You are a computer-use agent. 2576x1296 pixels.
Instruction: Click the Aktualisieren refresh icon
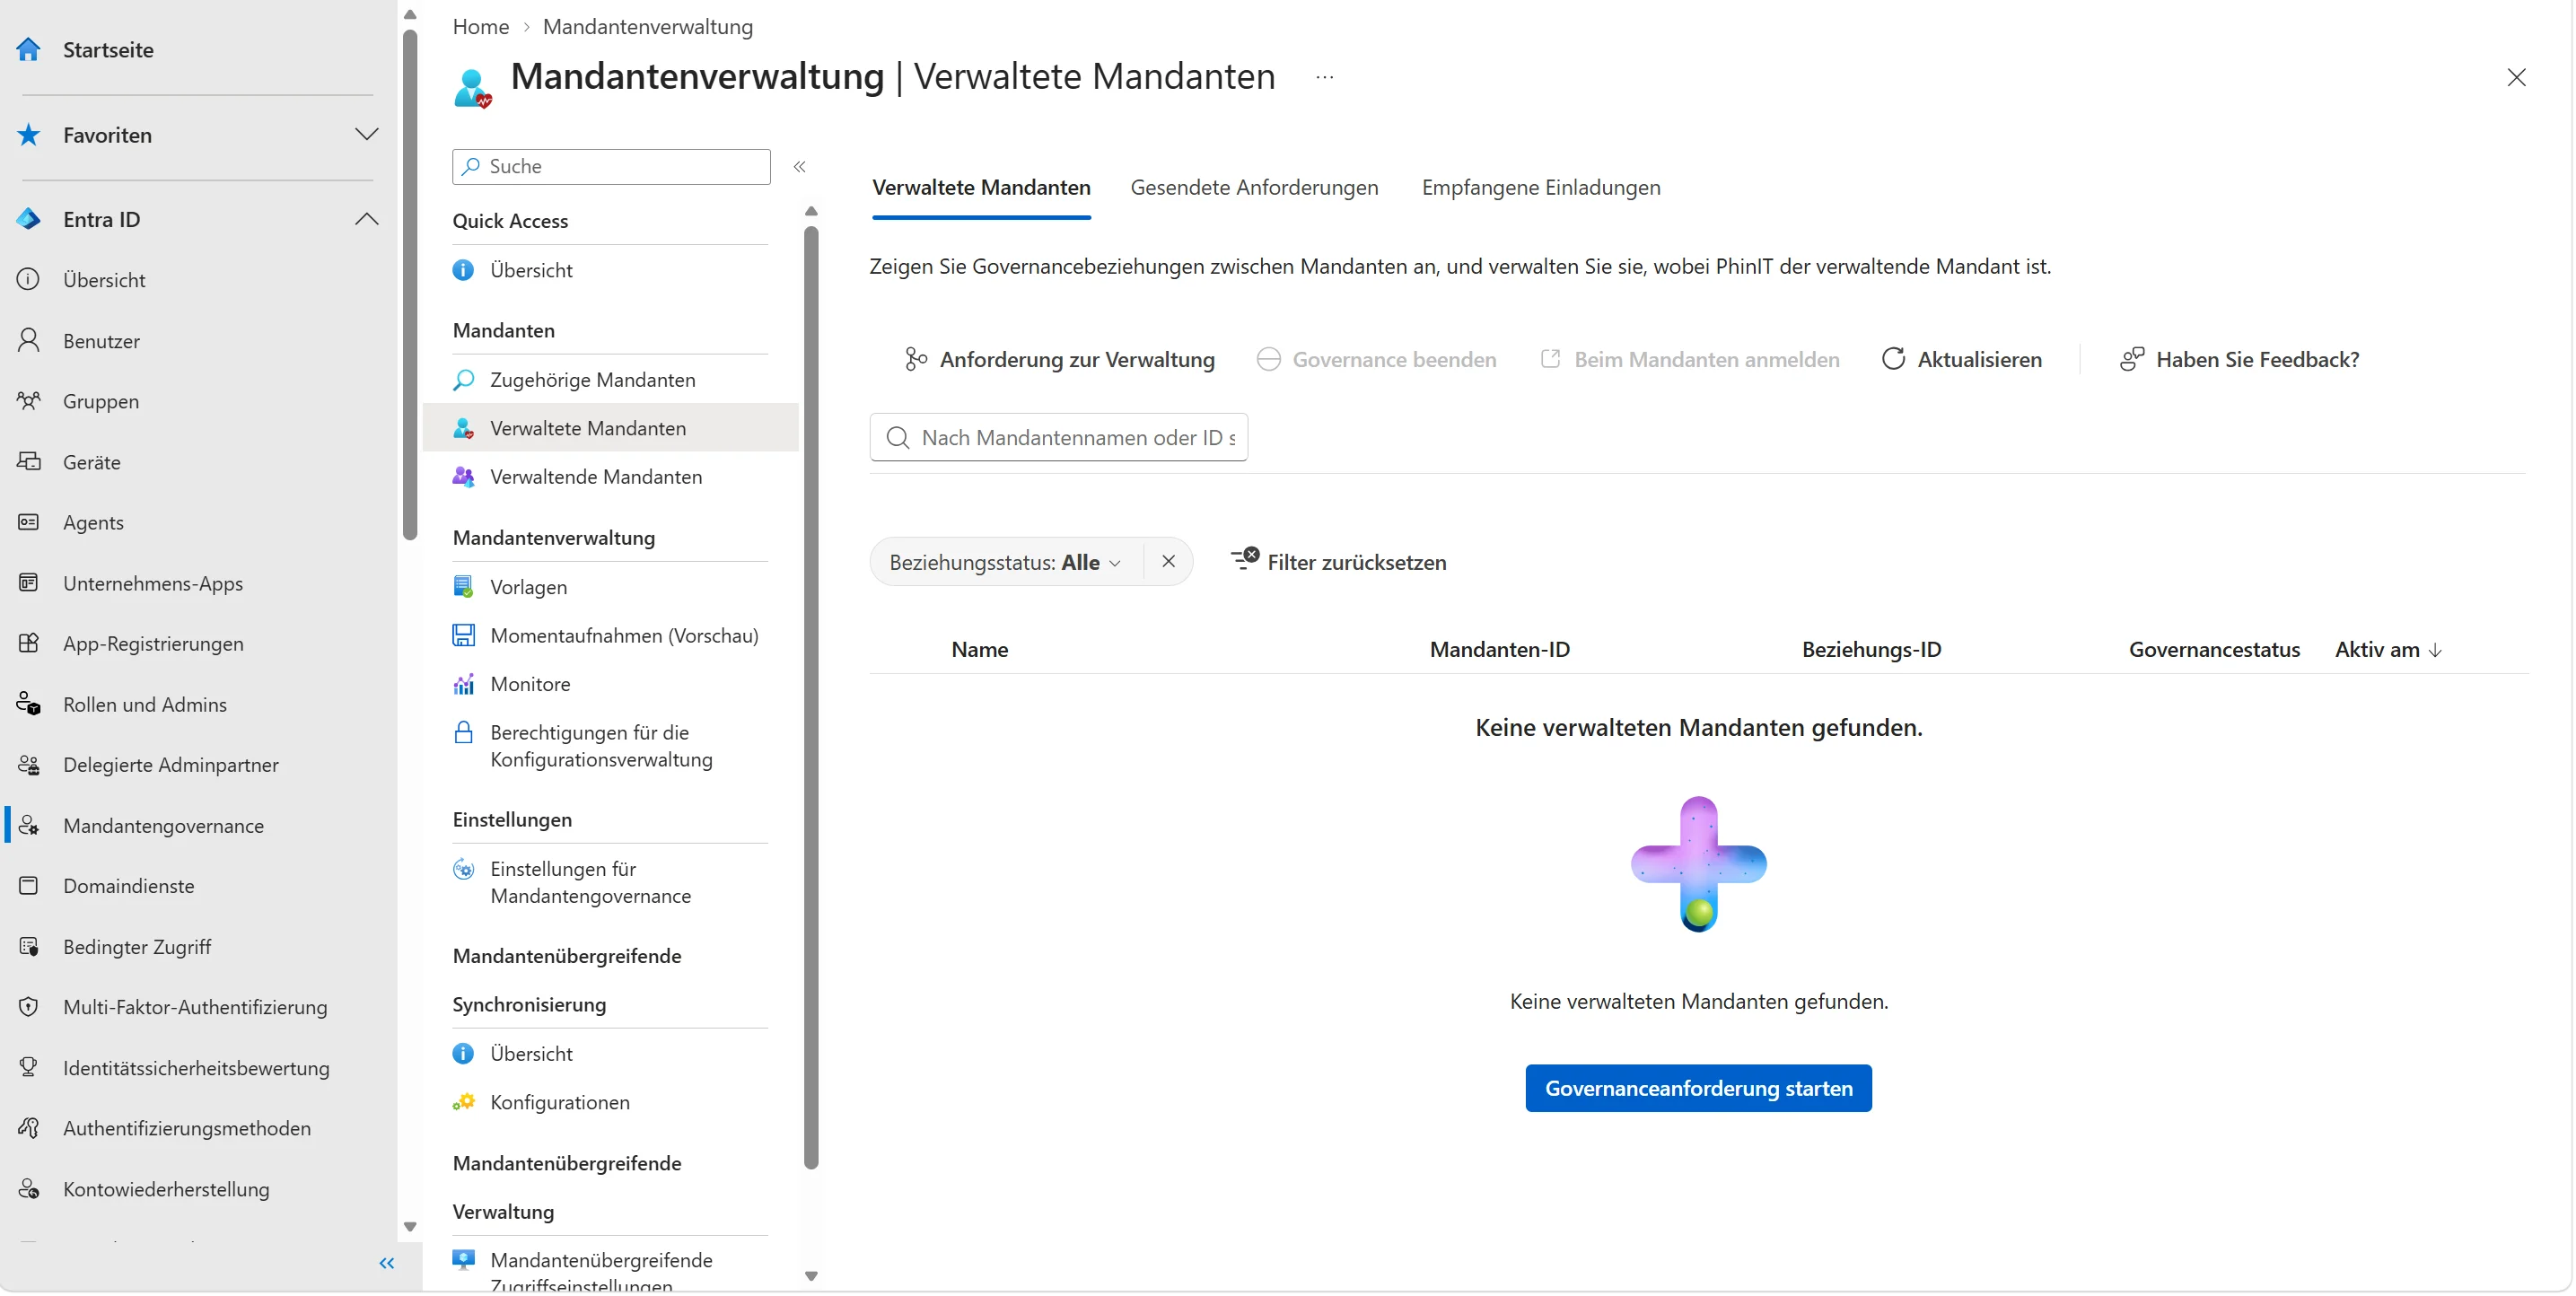click(1893, 359)
